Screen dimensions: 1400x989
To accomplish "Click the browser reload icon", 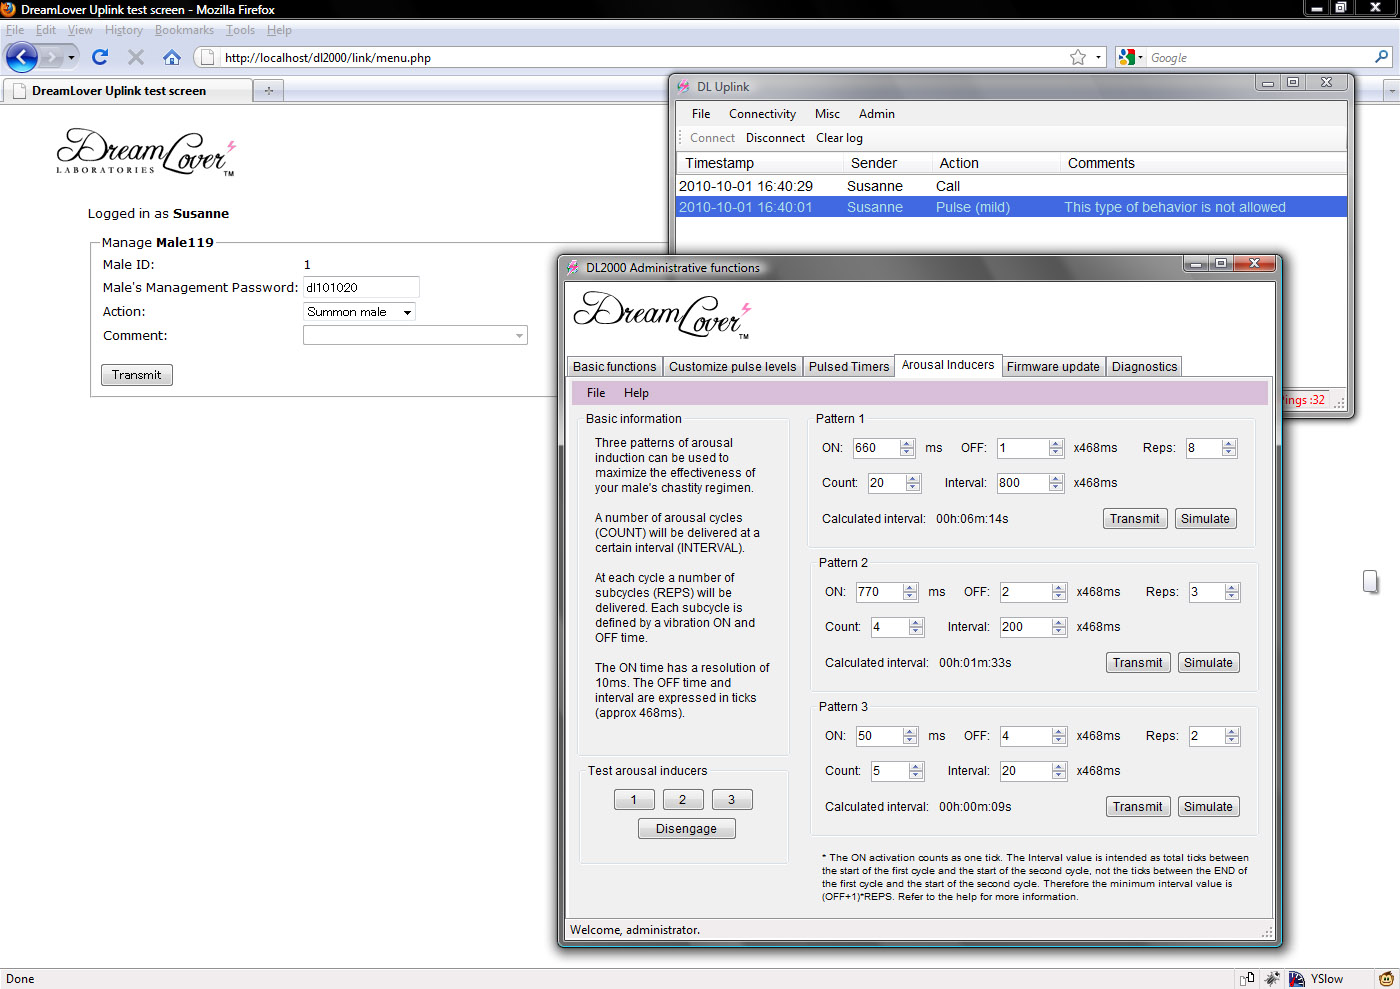I will [x=100, y=57].
